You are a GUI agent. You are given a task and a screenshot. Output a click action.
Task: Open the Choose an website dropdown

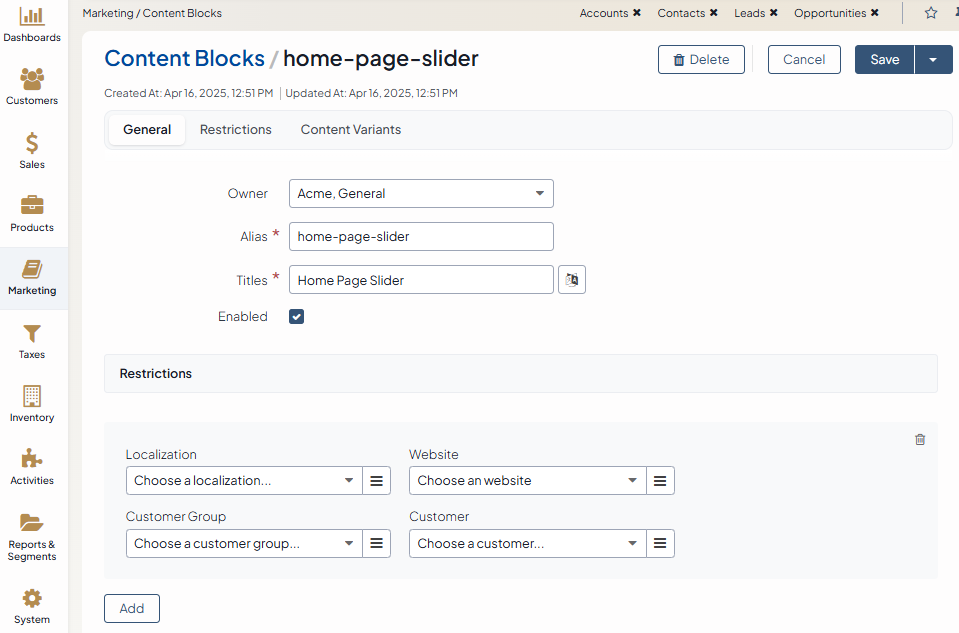(527, 481)
